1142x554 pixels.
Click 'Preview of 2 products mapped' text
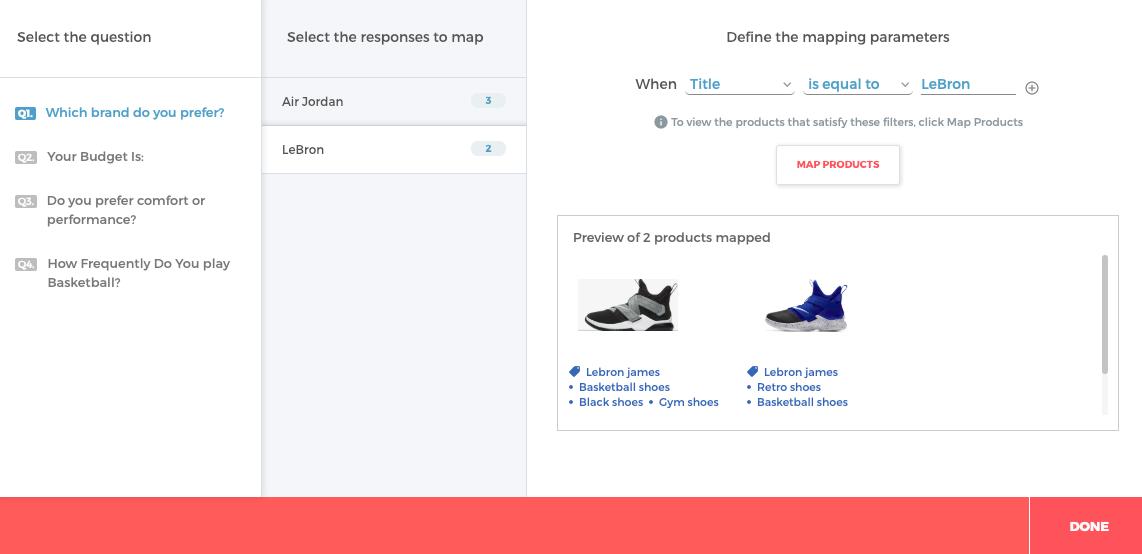pos(672,237)
